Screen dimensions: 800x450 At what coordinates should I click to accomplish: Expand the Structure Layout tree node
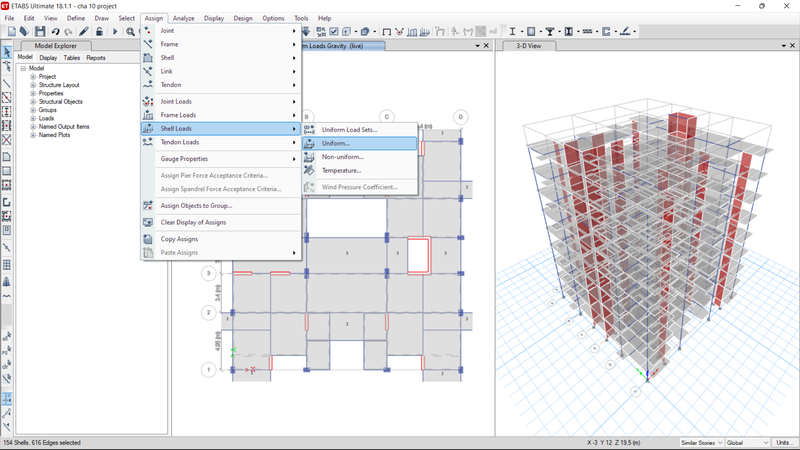click(33, 85)
